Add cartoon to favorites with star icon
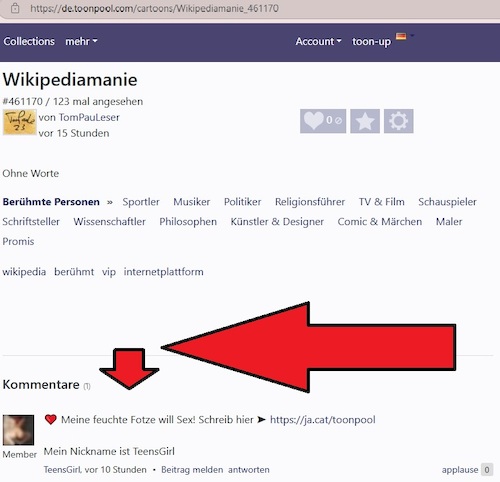The height and width of the screenshot is (482, 500). click(x=365, y=121)
